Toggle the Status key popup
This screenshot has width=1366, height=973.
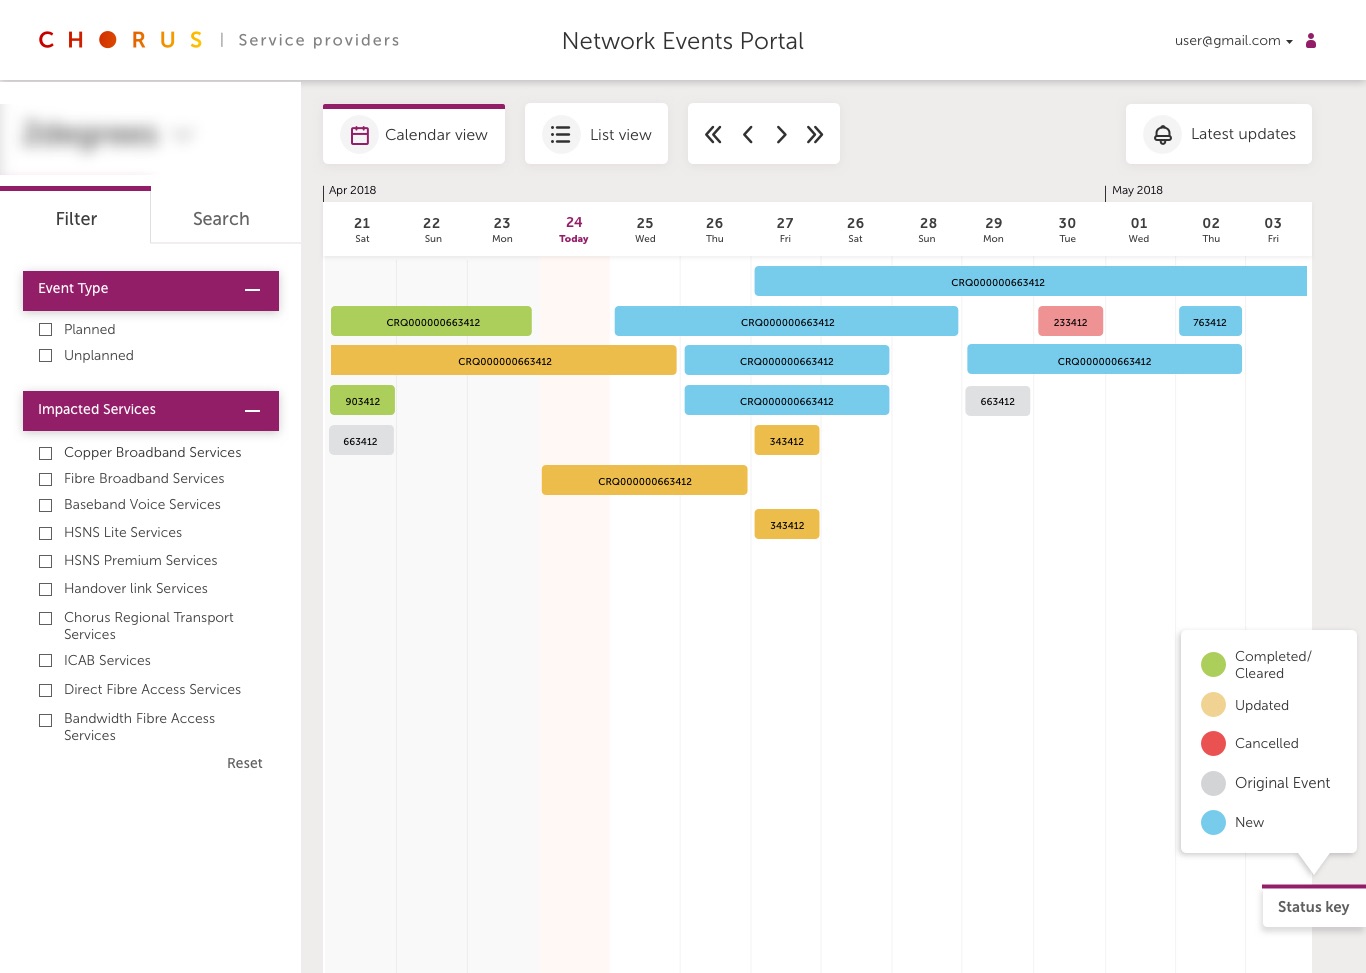[x=1313, y=907]
